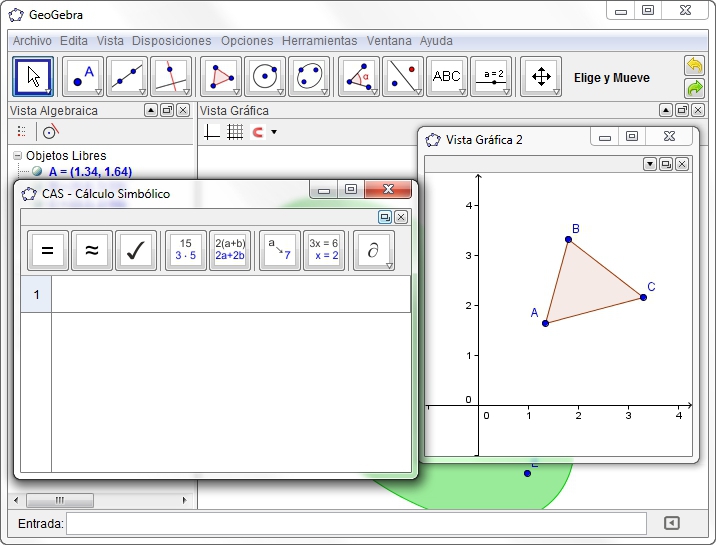This screenshot has height=545, width=716.
Task: Open Herramientas menu
Action: coord(320,41)
